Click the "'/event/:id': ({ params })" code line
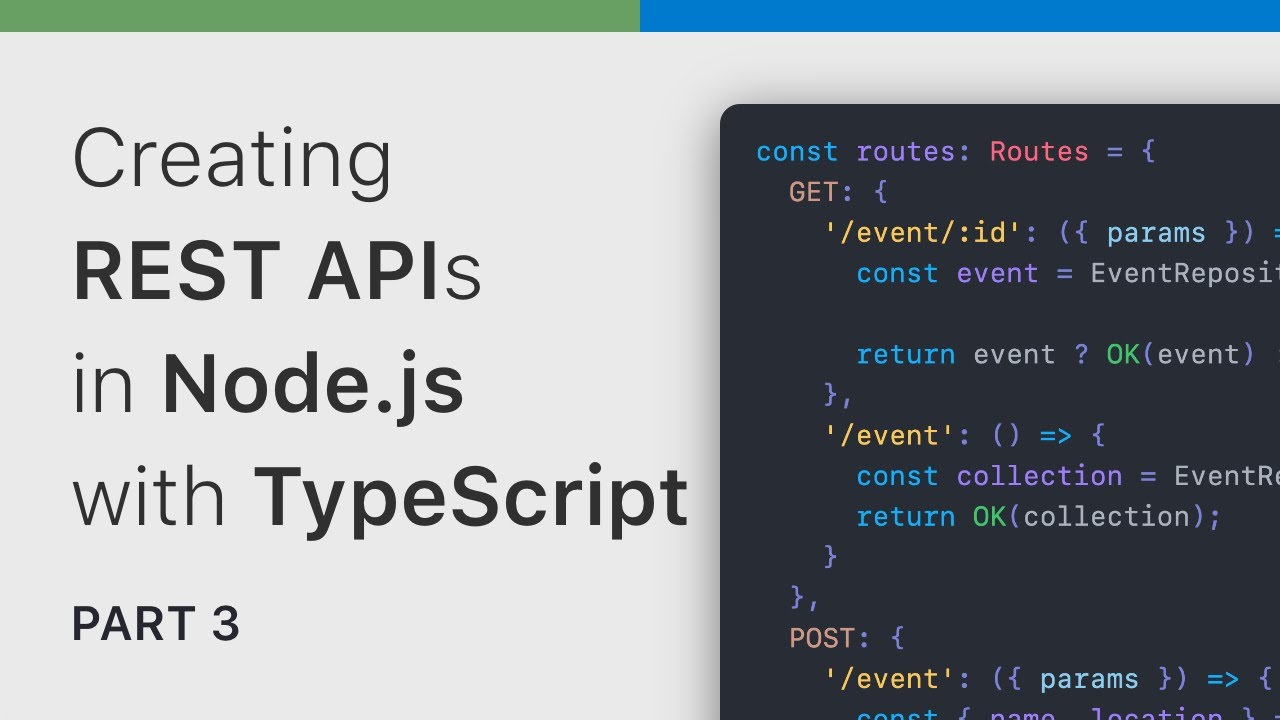This screenshot has width=1280, height=720. (1051, 233)
